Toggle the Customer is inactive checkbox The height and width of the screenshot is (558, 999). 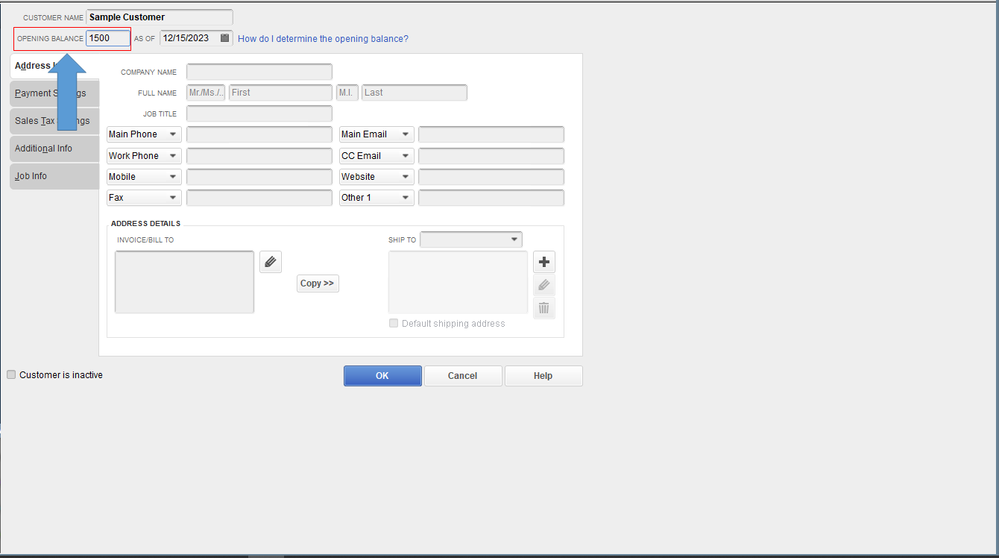11,375
